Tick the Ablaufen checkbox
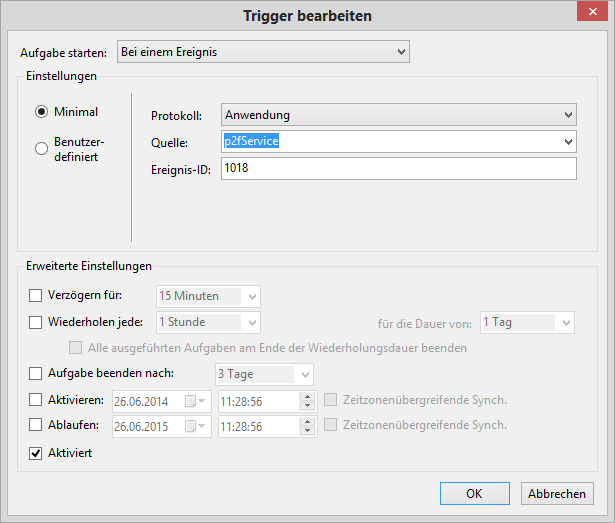This screenshot has width=615, height=523. pyautogui.click(x=36, y=425)
